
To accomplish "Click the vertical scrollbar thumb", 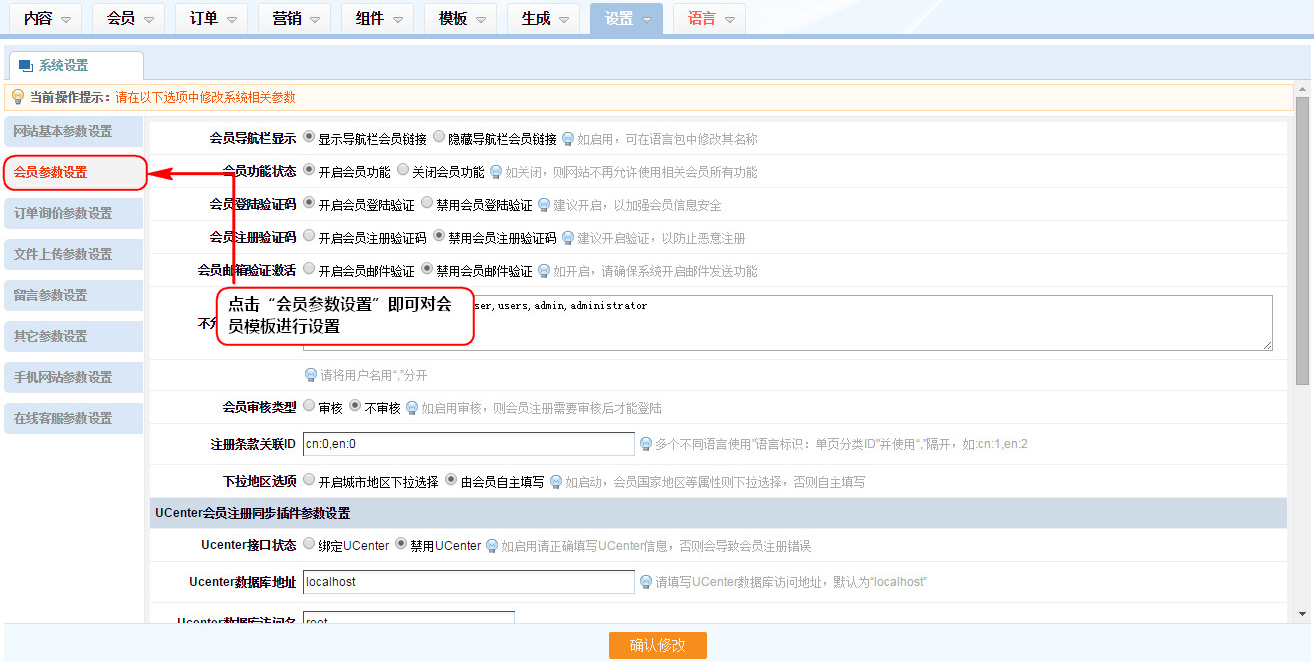I will click(x=1302, y=240).
